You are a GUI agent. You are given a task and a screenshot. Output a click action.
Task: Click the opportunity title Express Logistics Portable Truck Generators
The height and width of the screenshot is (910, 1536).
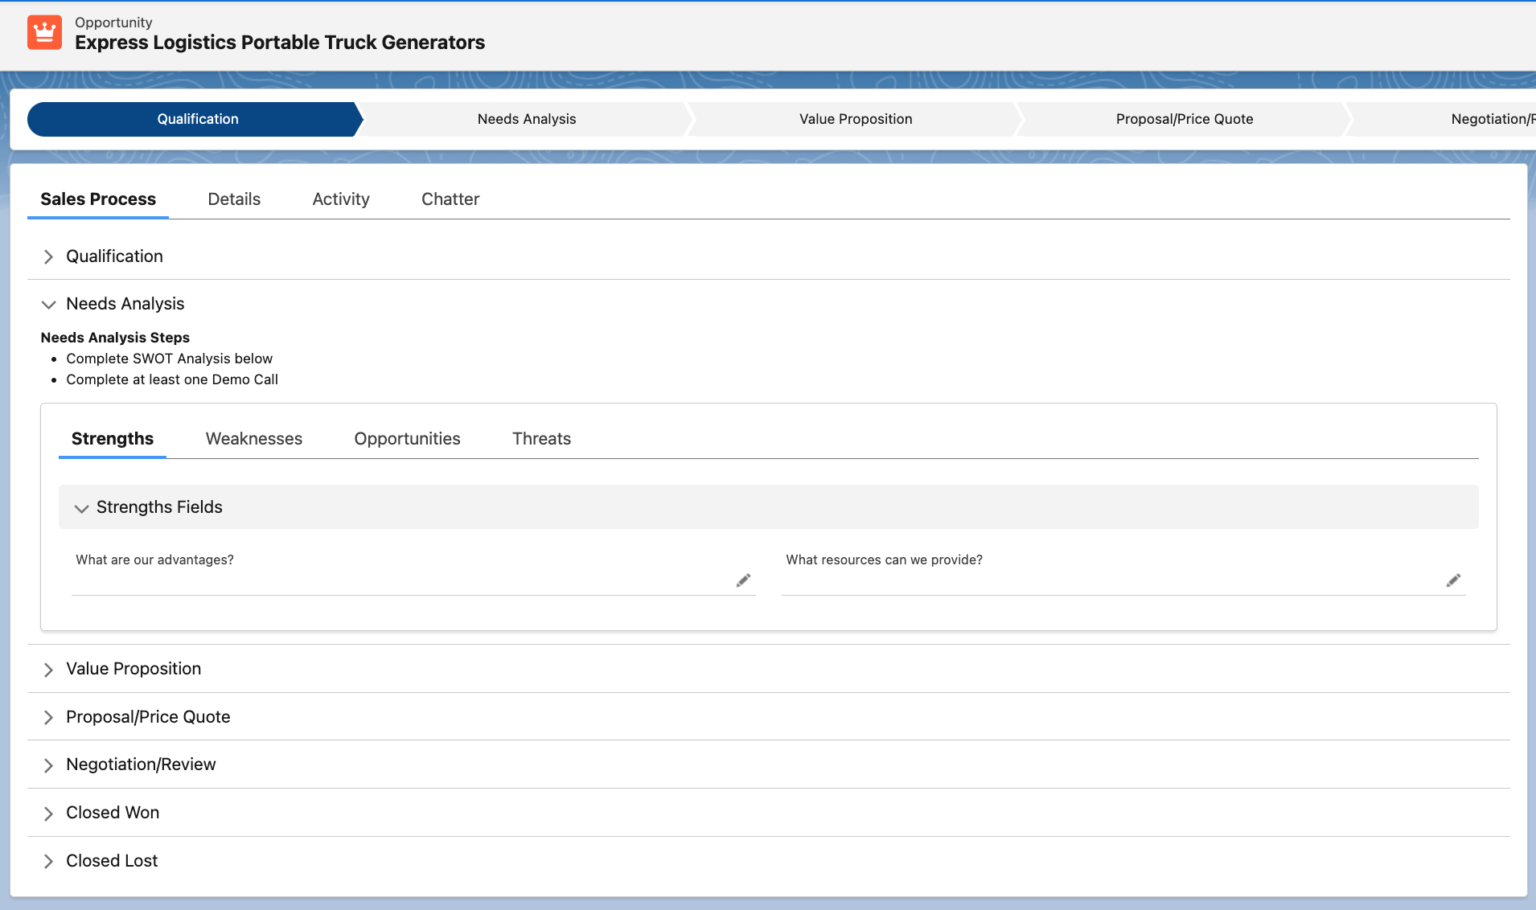(x=280, y=42)
